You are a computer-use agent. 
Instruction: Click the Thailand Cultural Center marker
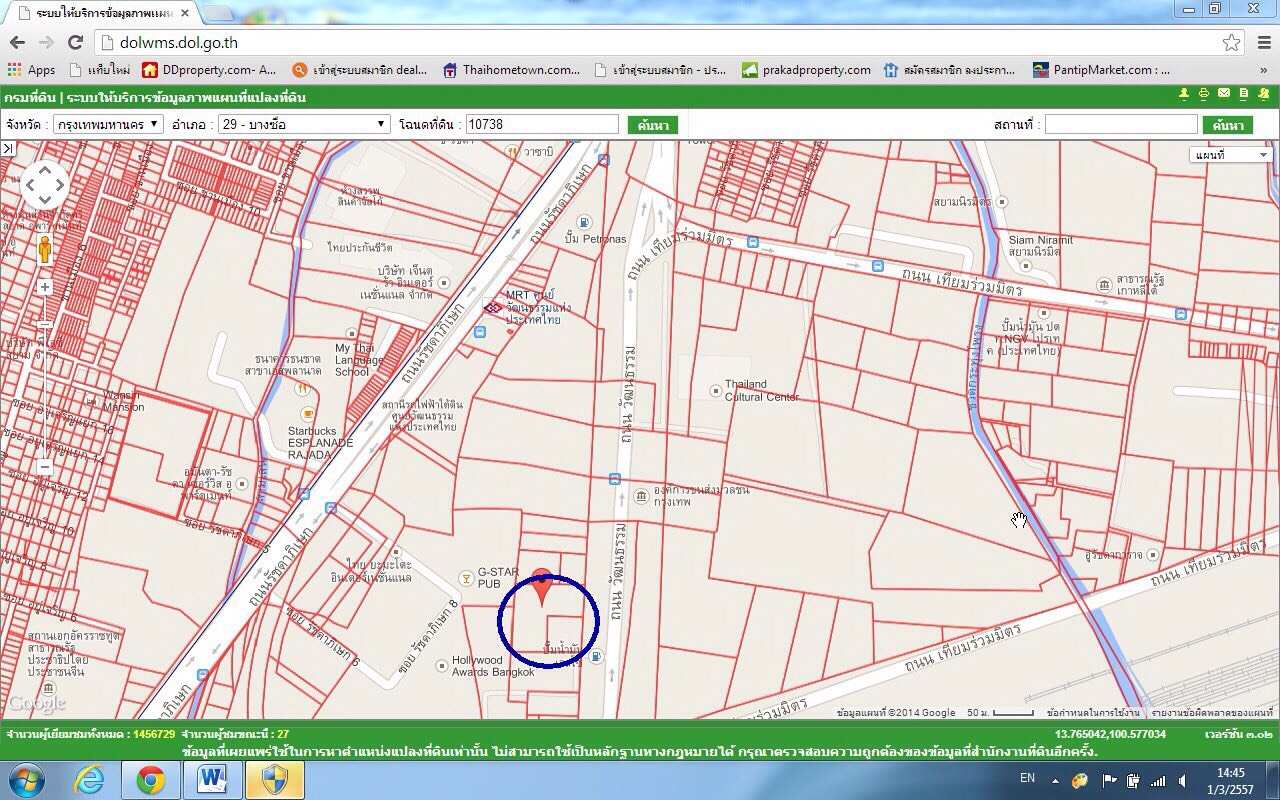715,390
